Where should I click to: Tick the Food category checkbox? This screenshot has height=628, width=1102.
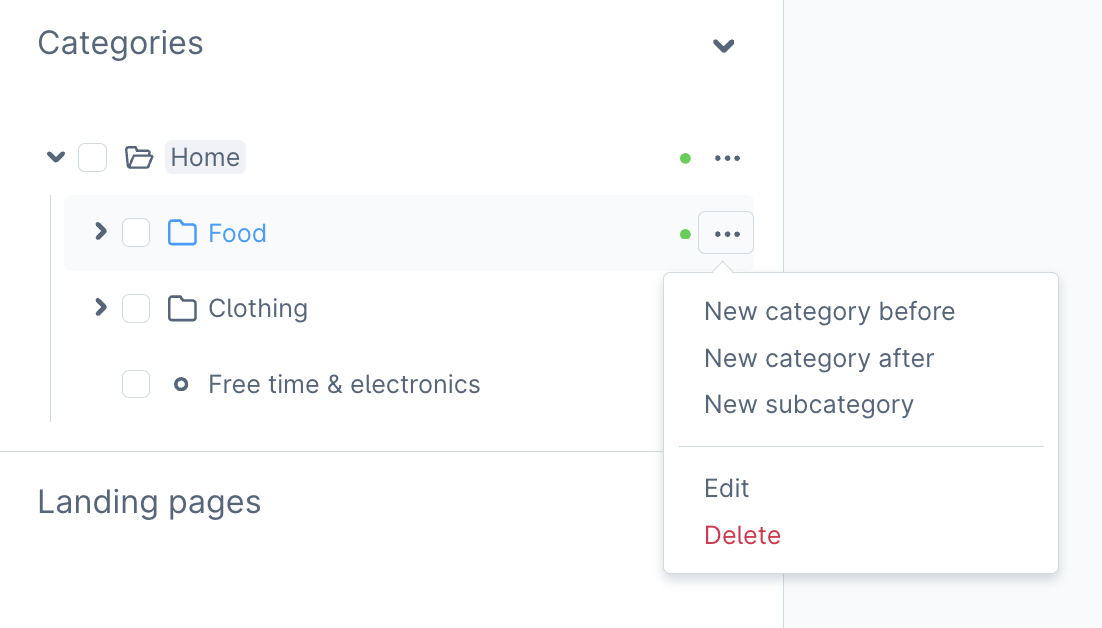coord(136,233)
